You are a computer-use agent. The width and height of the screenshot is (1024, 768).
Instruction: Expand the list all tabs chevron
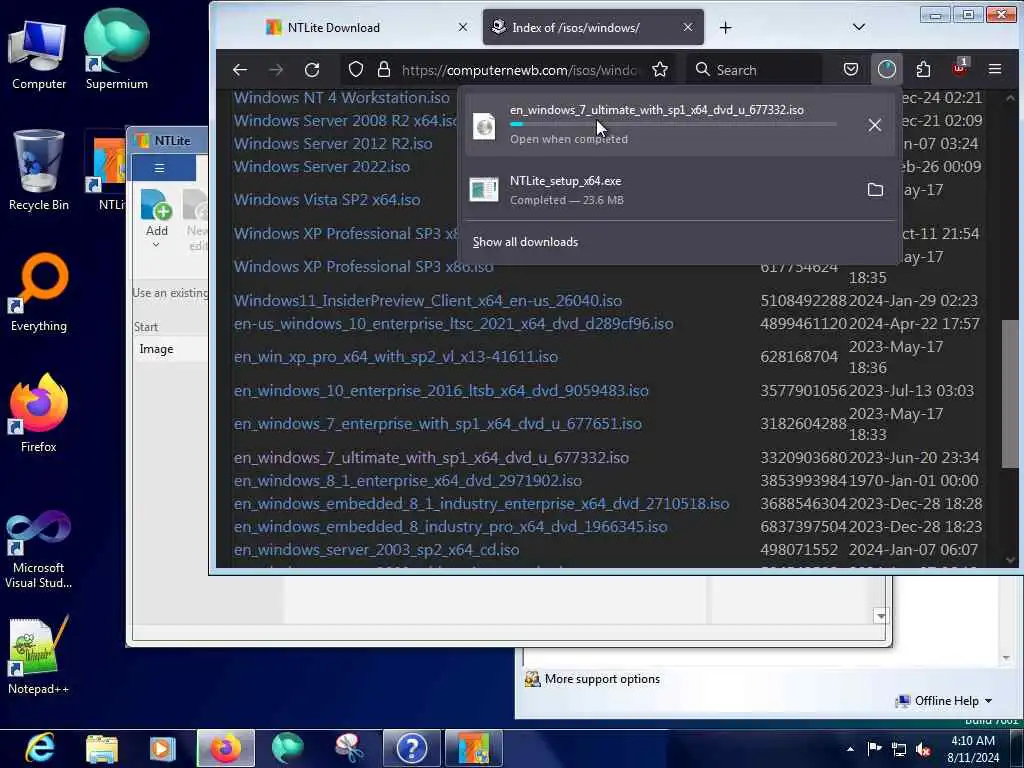[x=859, y=27]
